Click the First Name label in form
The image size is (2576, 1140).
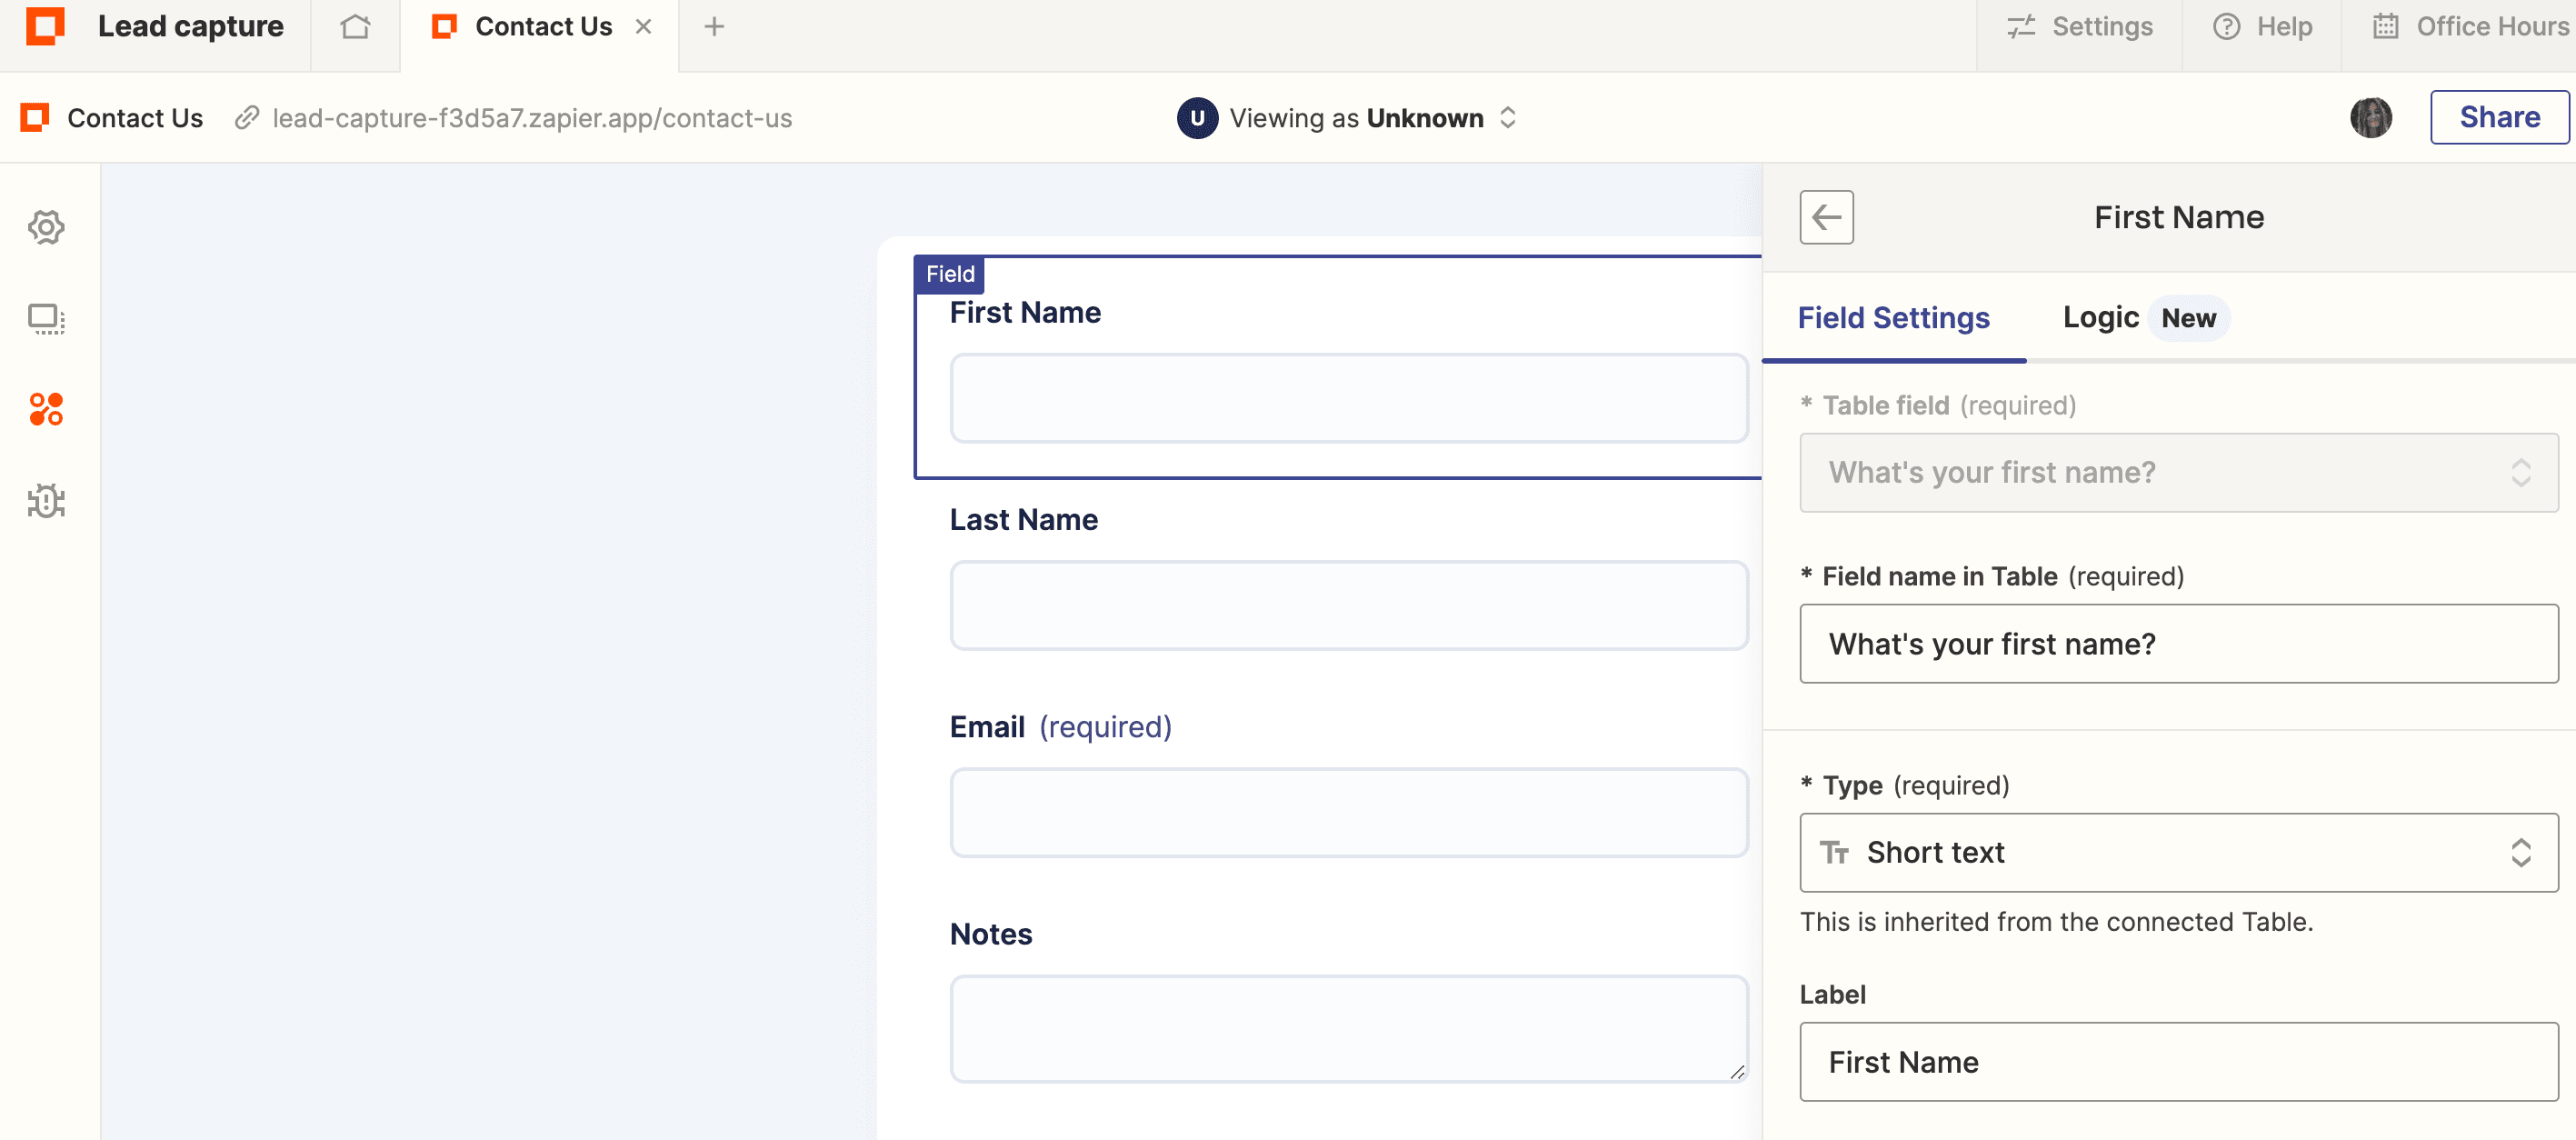tap(1025, 313)
